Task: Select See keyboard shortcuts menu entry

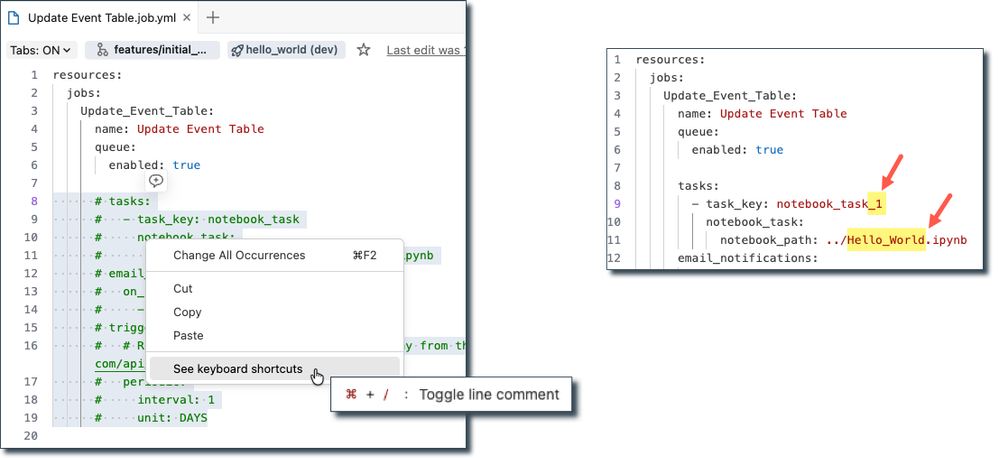Action: click(238, 368)
